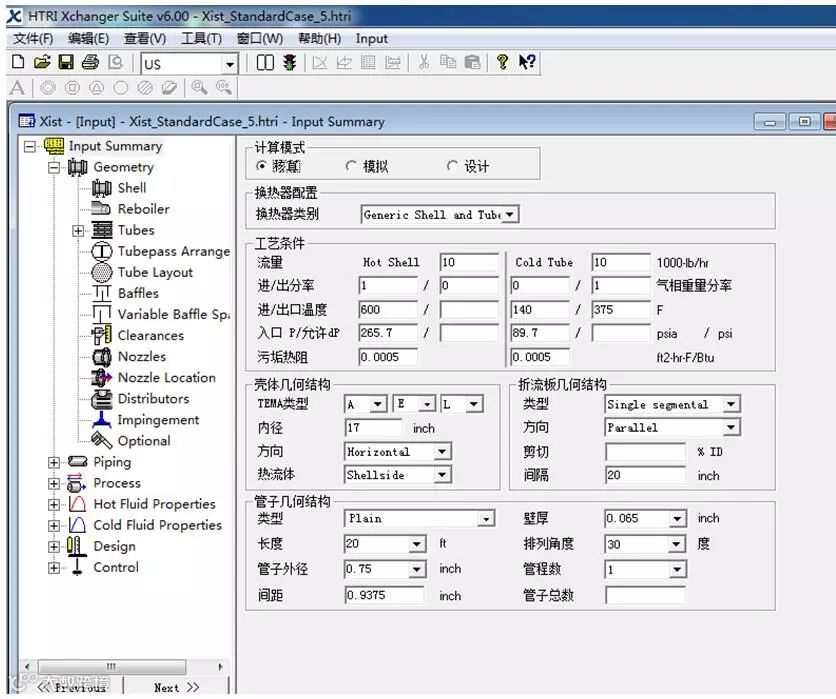Open the TEMA front head A dropdown
This screenshot has height=699, width=836.
377,404
